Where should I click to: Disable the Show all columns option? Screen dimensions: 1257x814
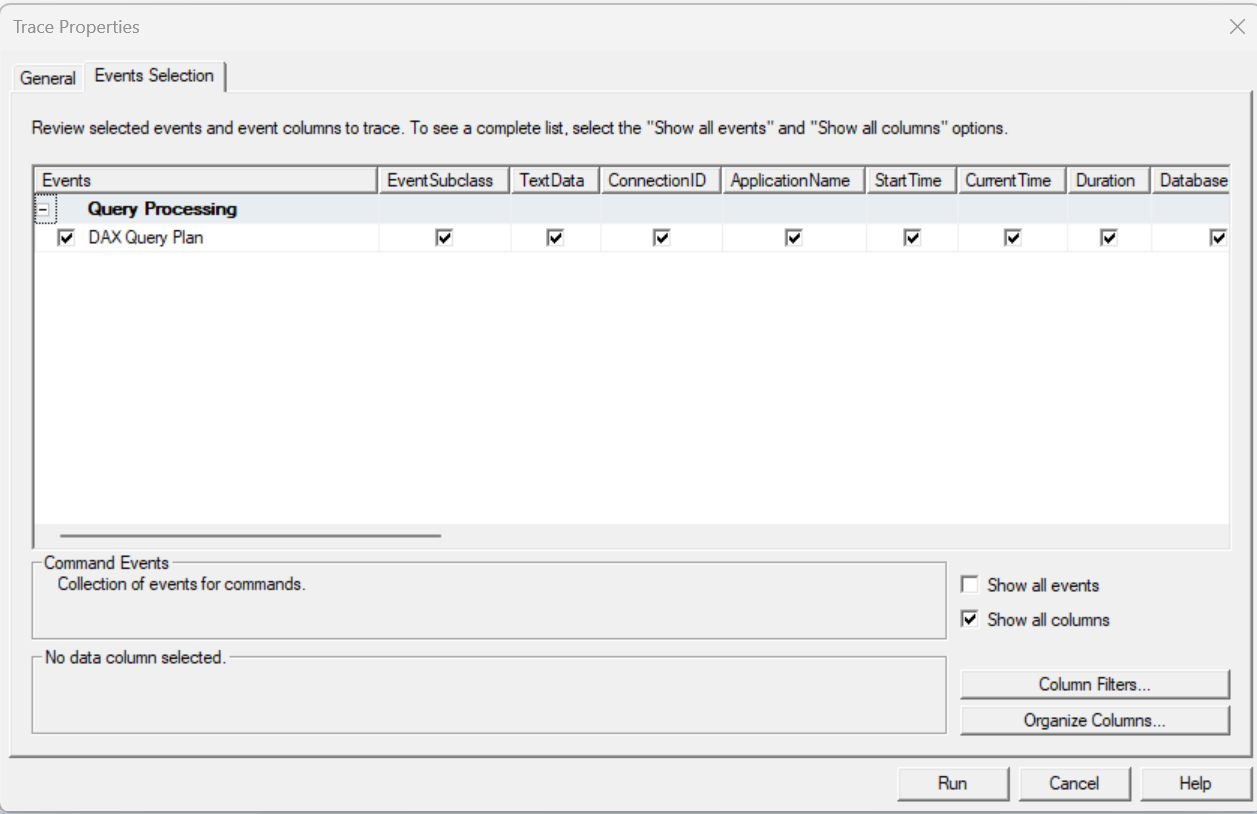click(x=969, y=619)
